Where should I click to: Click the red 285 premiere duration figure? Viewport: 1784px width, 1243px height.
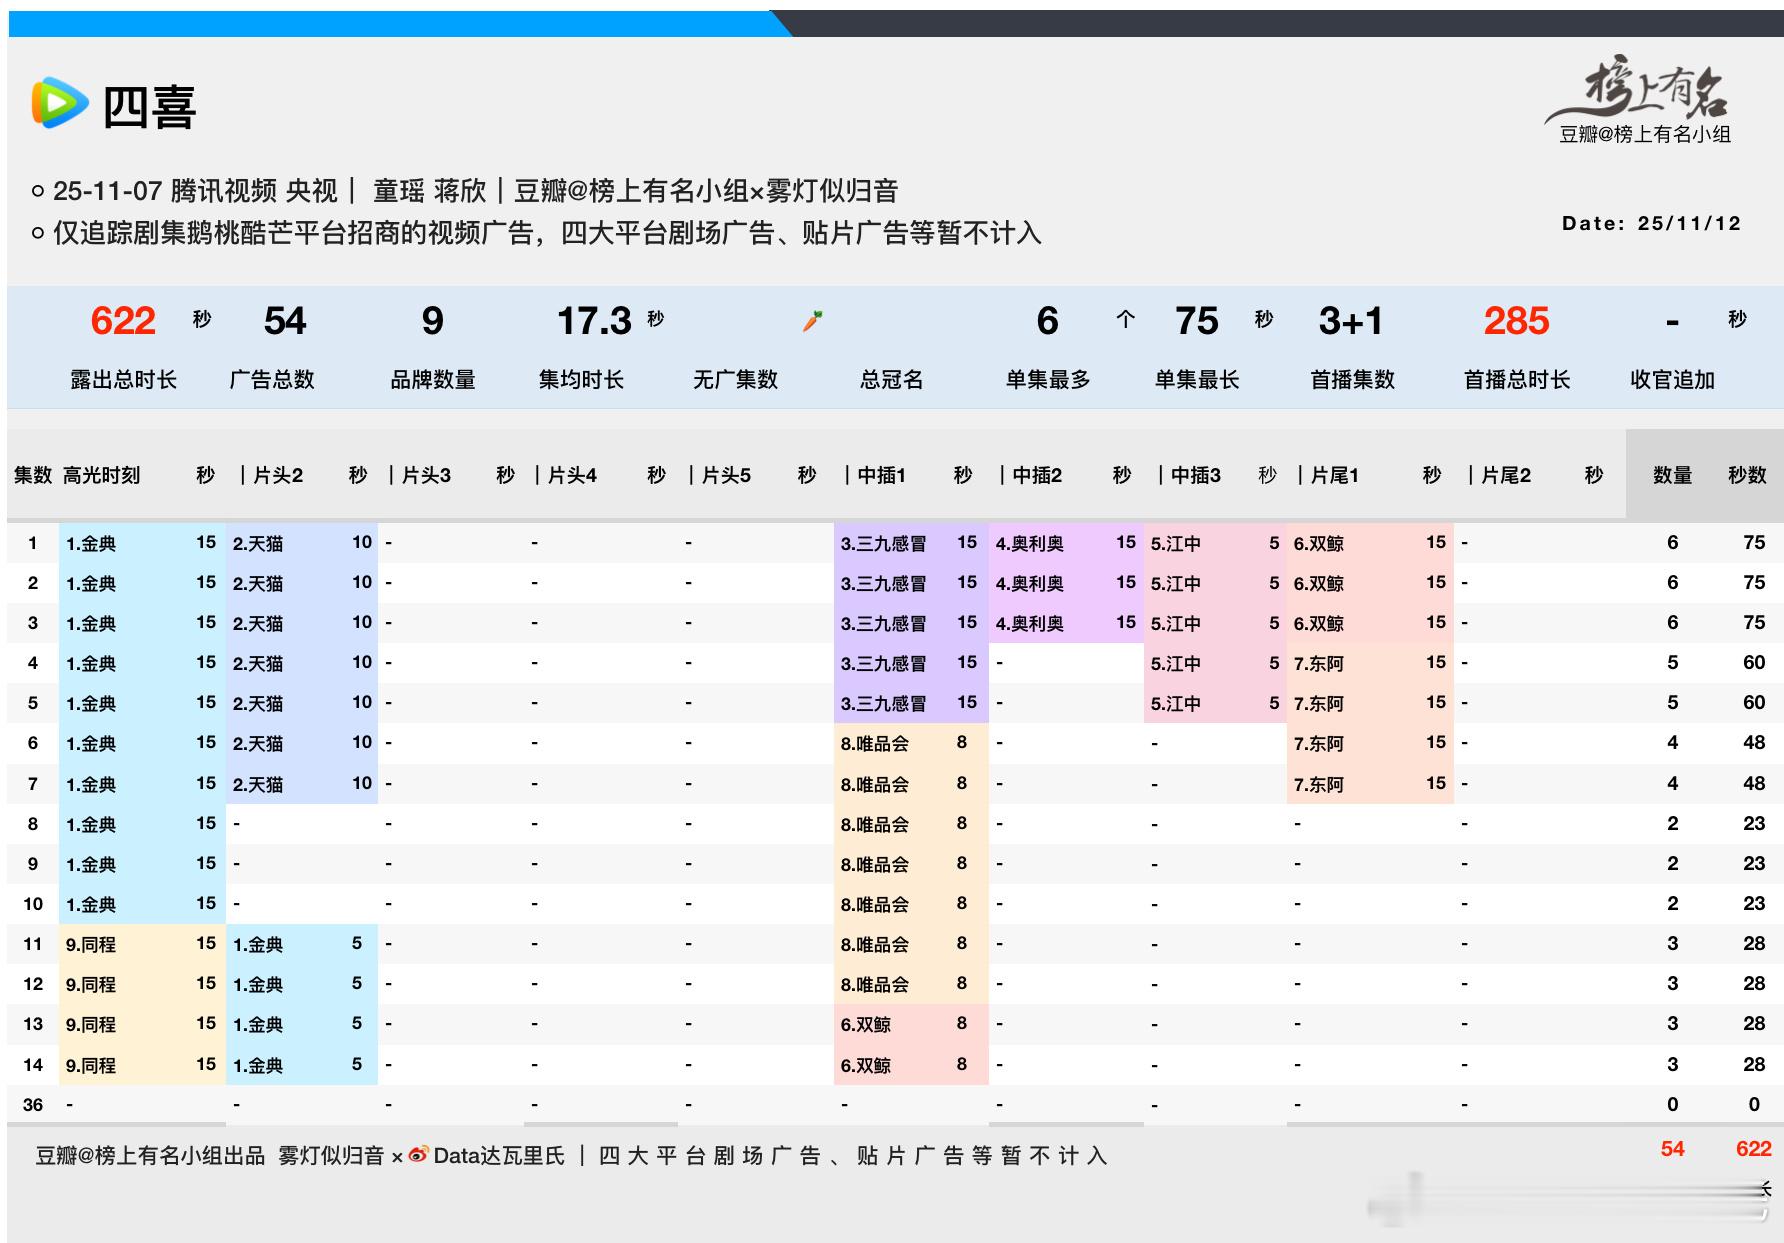[1516, 321]
